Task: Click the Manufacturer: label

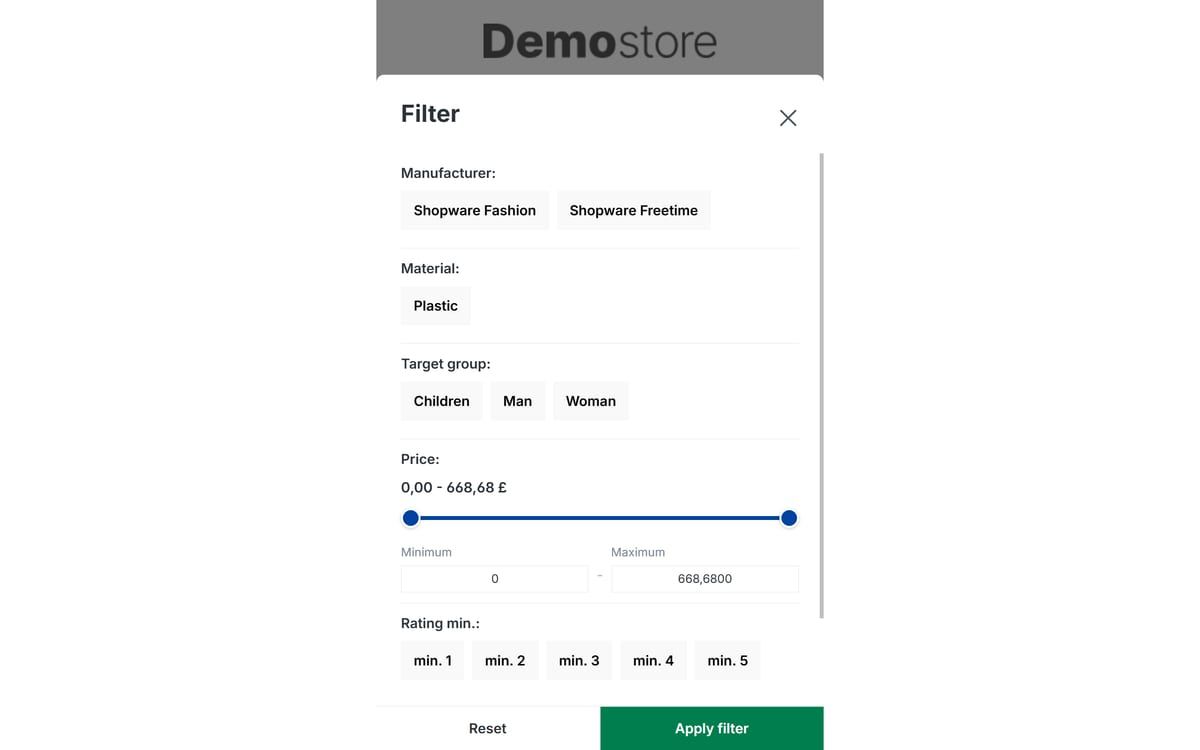Action: tap(448, 173)
